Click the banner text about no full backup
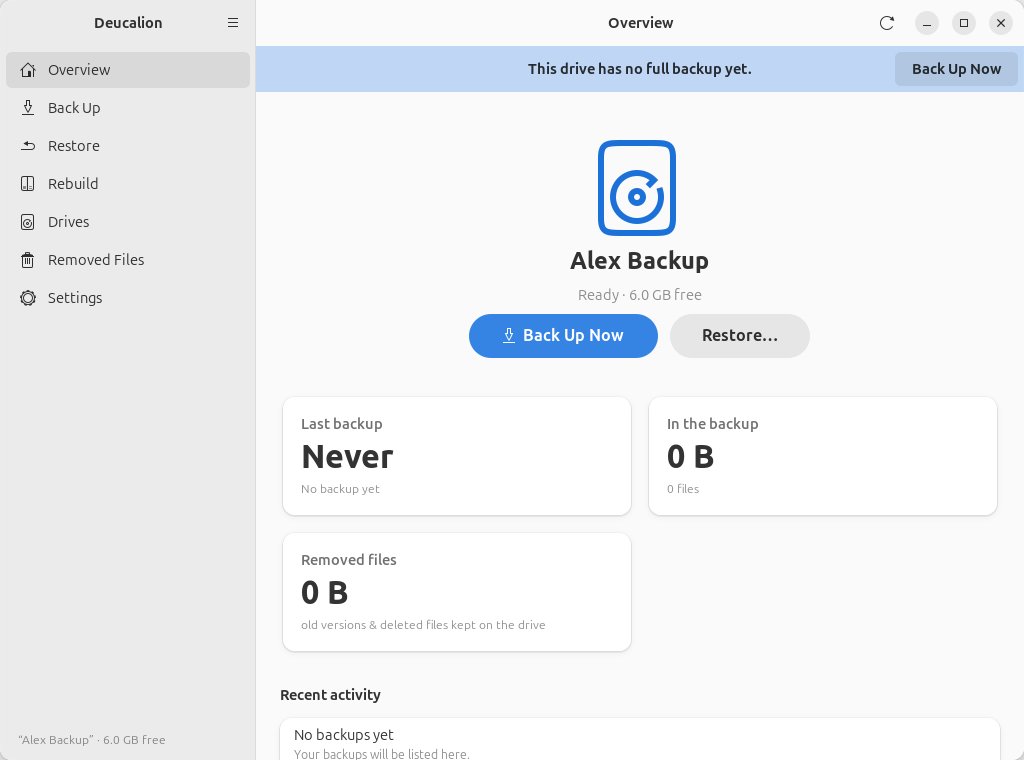This screenshot has width=1024, height=760. coord(639,69)
